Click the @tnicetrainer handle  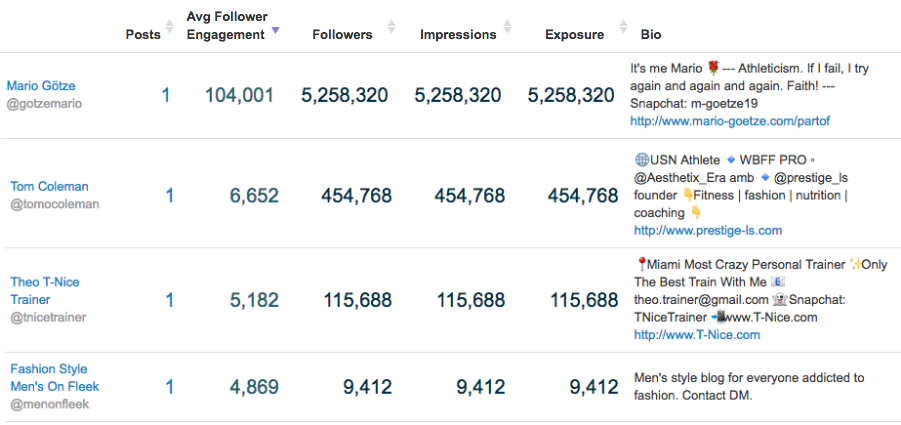tap(48, 318)
